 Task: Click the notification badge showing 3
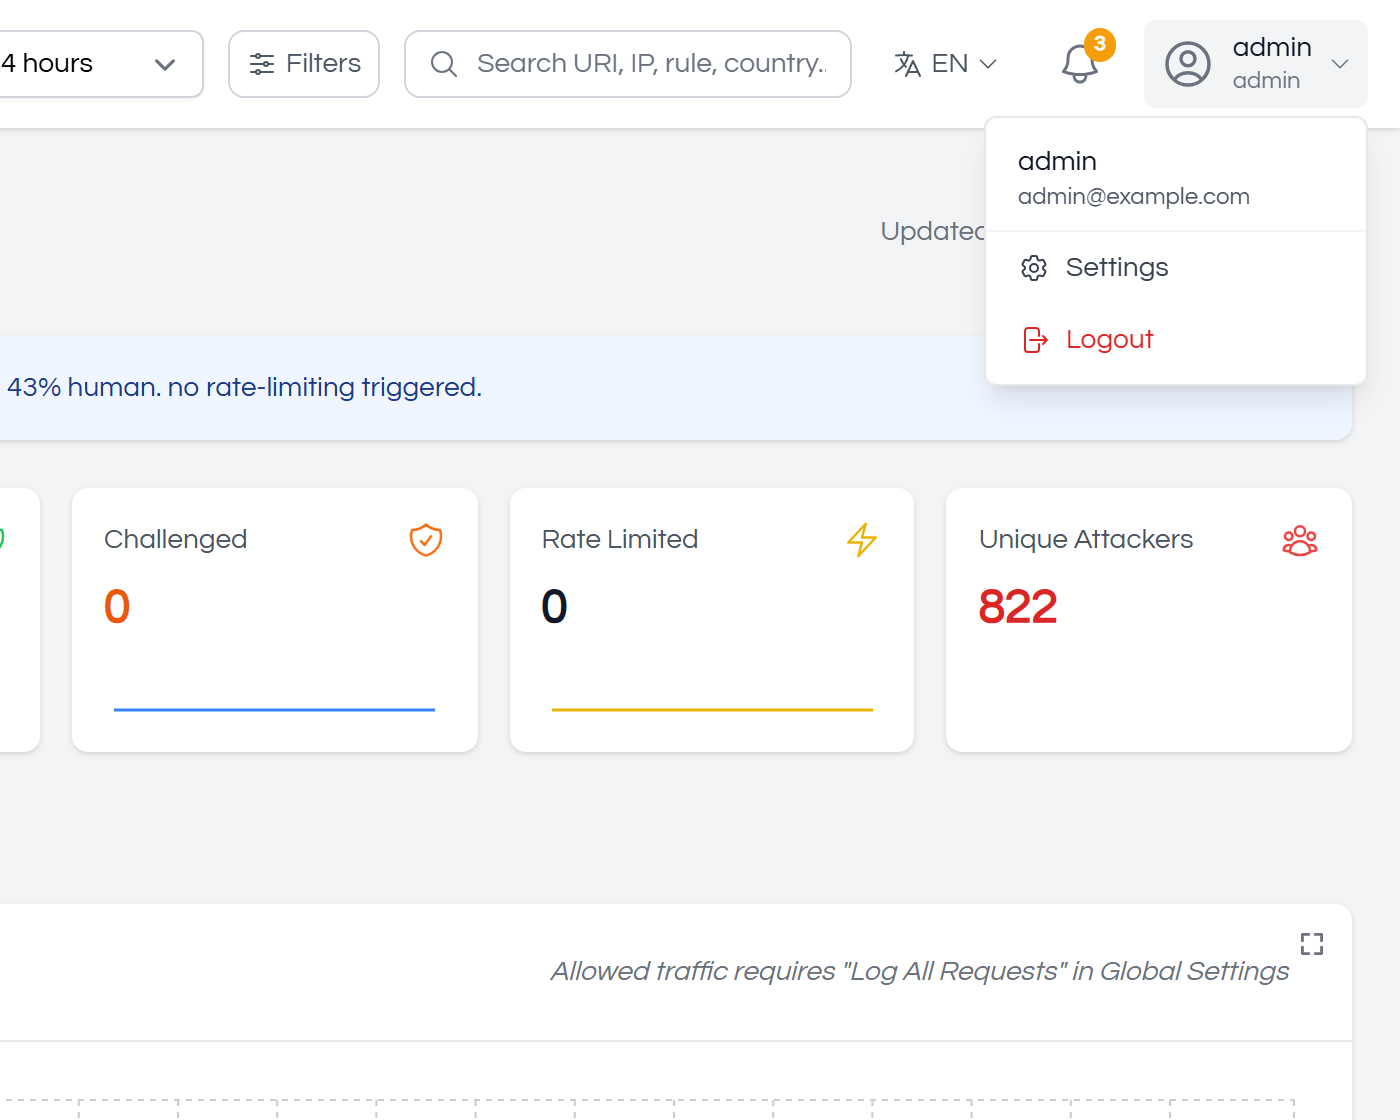[1100, 44]
